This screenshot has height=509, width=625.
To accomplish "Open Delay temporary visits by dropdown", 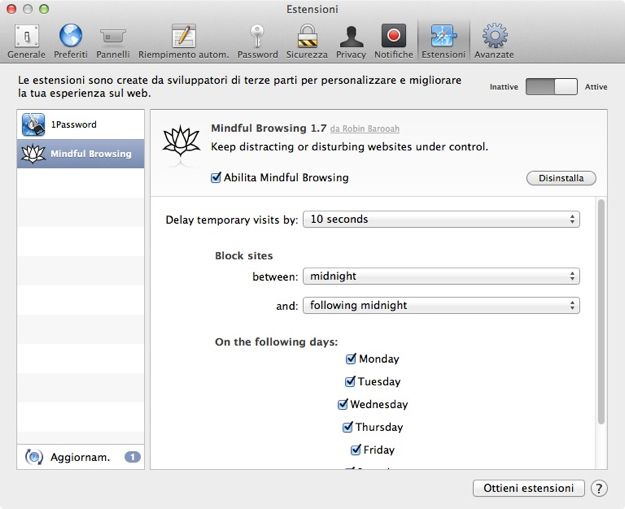I will pyautogui.click(x=441, y=219).
